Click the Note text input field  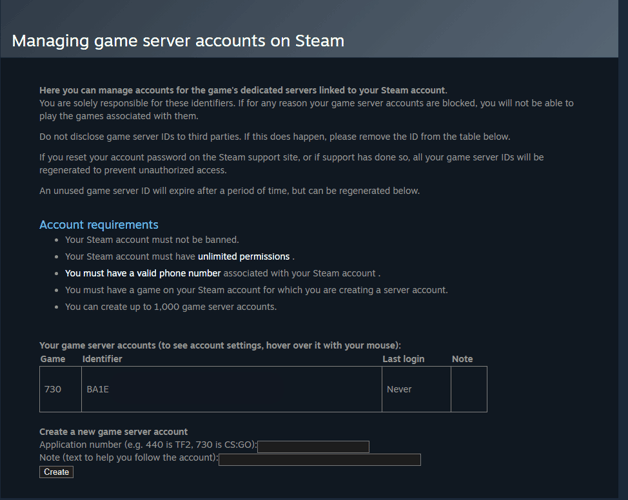320,460
